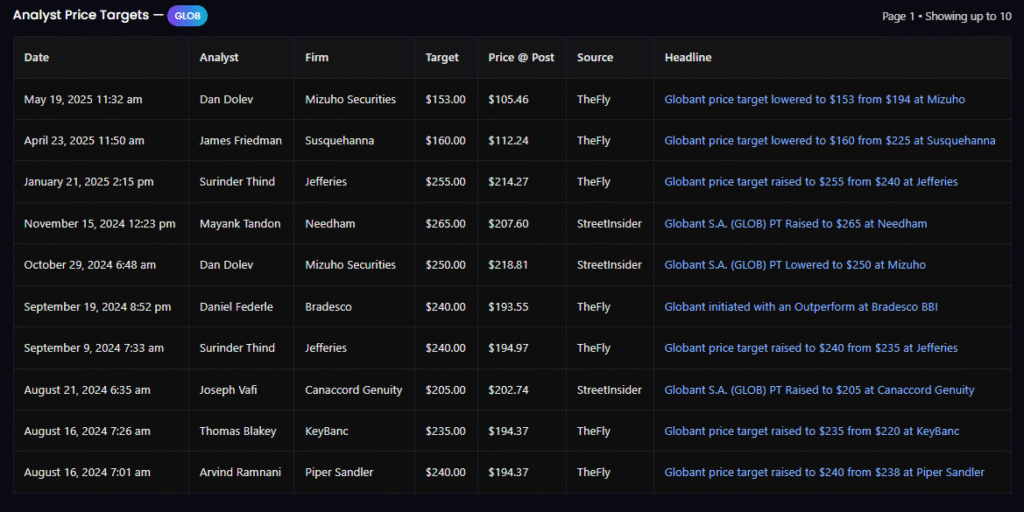Open Piper Sandler target raised to $240 headline

824,472
